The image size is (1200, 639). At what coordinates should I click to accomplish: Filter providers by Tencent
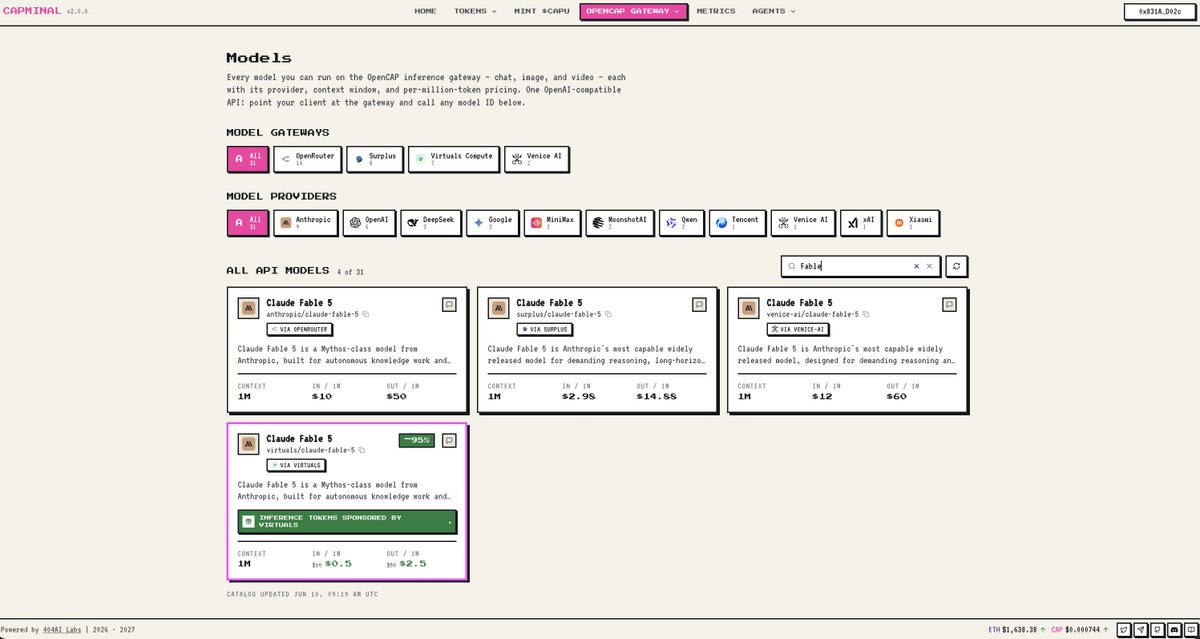[x=737, y=223]
